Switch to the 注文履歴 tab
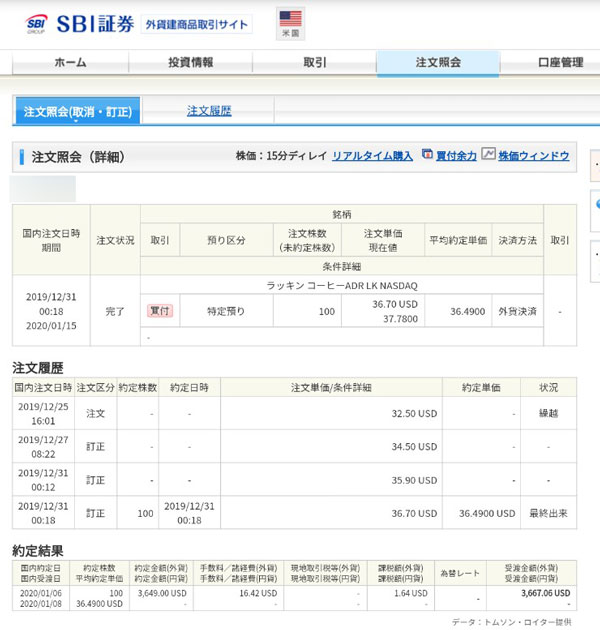The image size is (600, 630). point(209,111)
